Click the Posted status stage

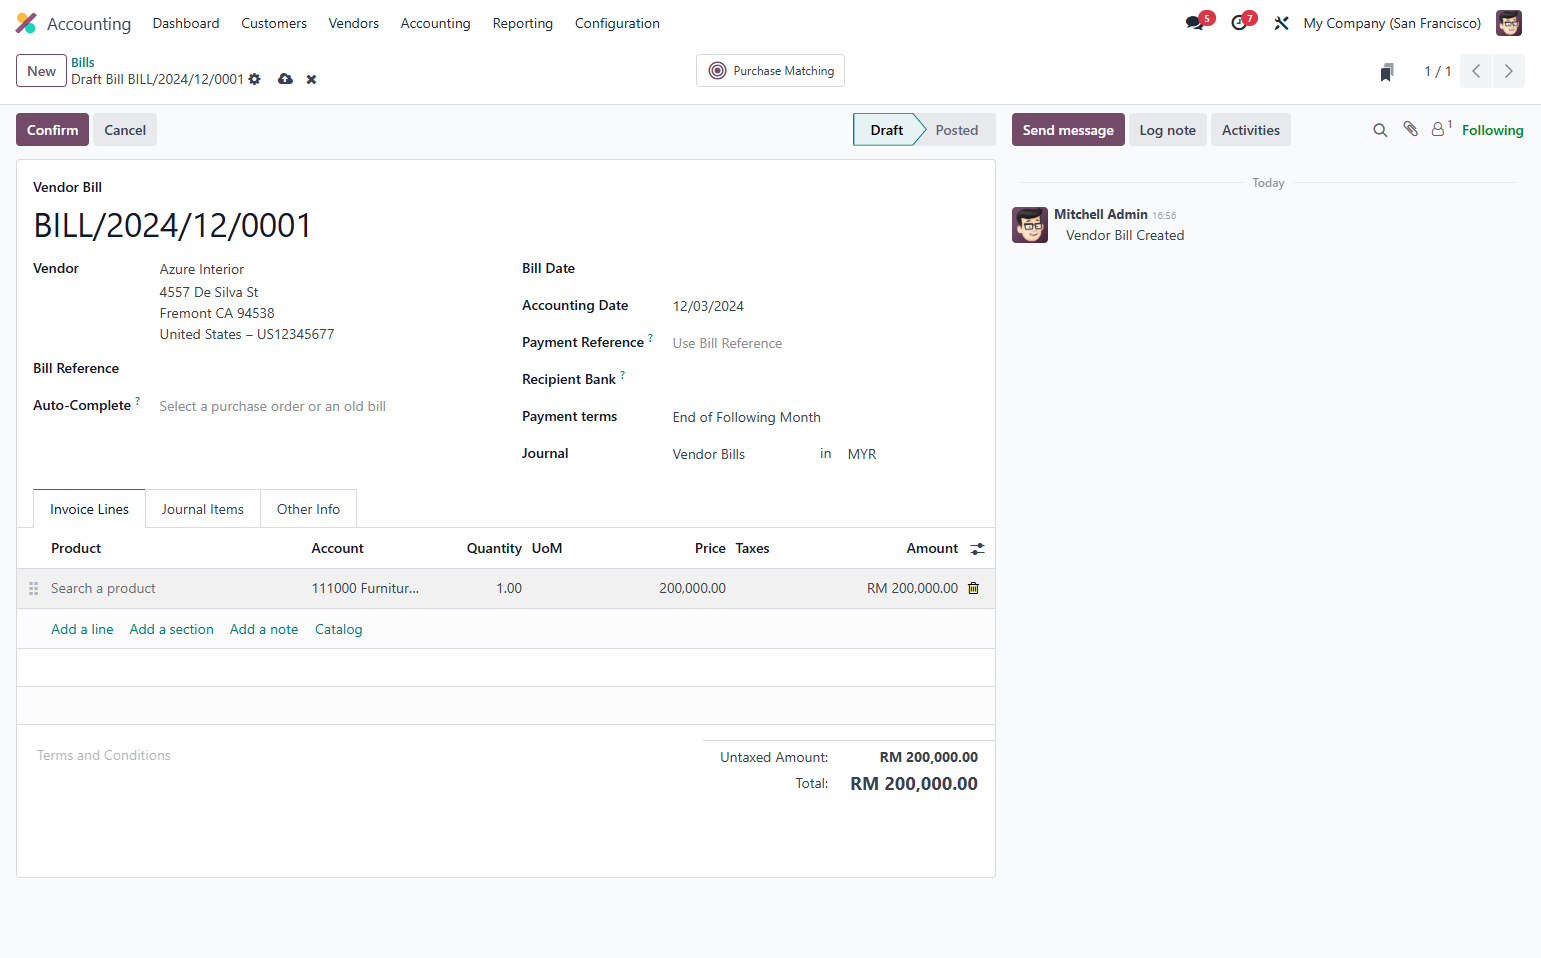click(957, 130)
